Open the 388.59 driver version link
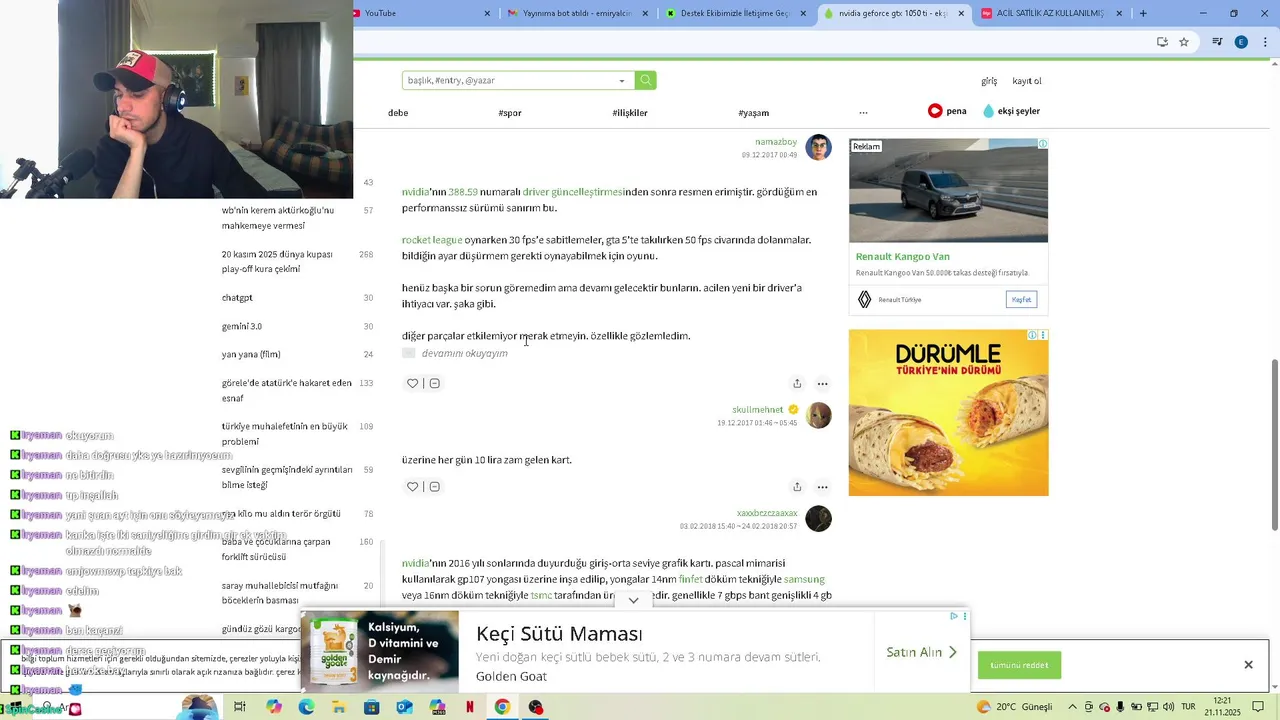The width and height of the screenshot is (1280, 720). click(x=463, y=192)
